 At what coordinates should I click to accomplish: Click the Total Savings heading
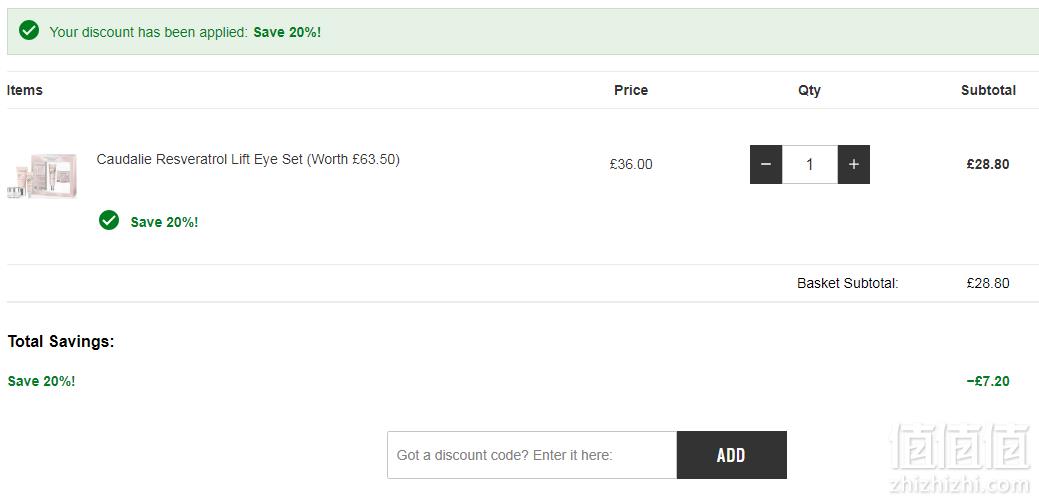61,342
